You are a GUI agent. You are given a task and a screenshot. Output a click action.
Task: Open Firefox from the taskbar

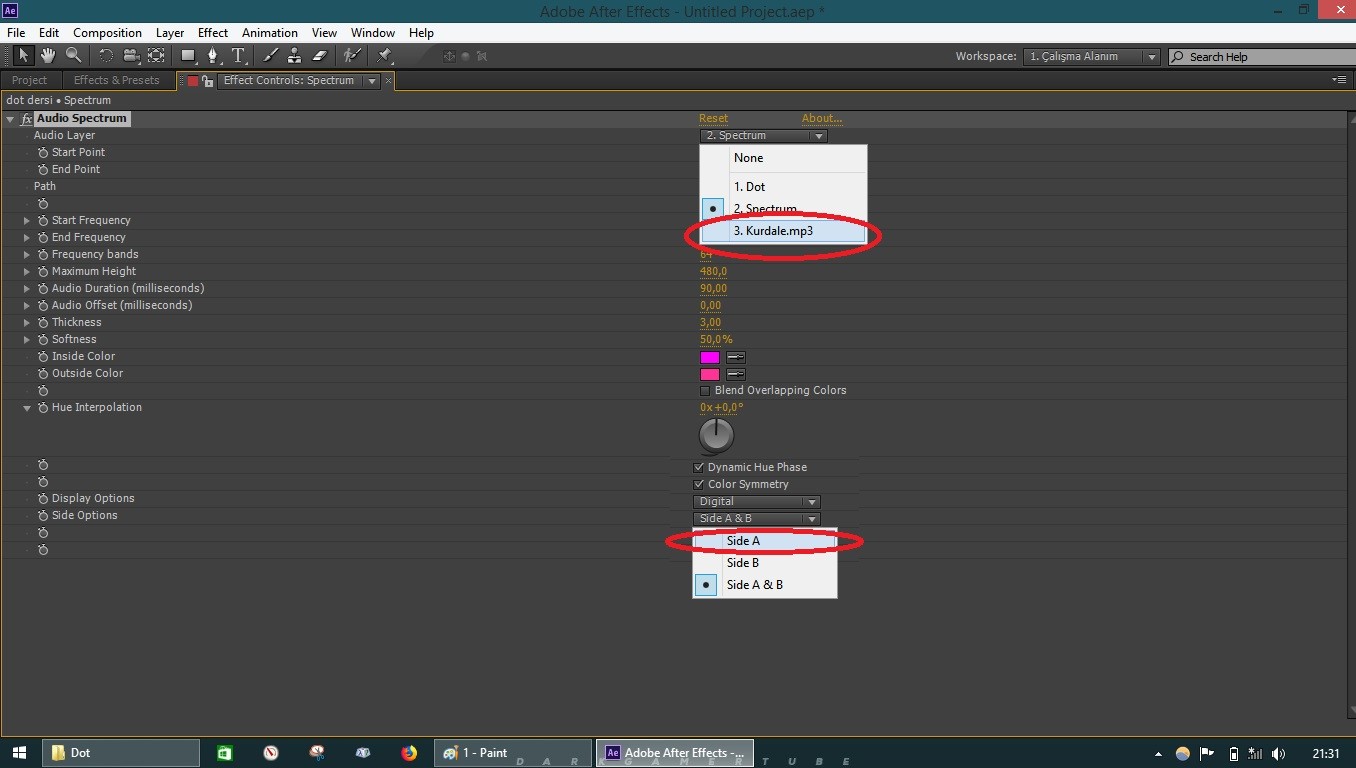[408, 753]
